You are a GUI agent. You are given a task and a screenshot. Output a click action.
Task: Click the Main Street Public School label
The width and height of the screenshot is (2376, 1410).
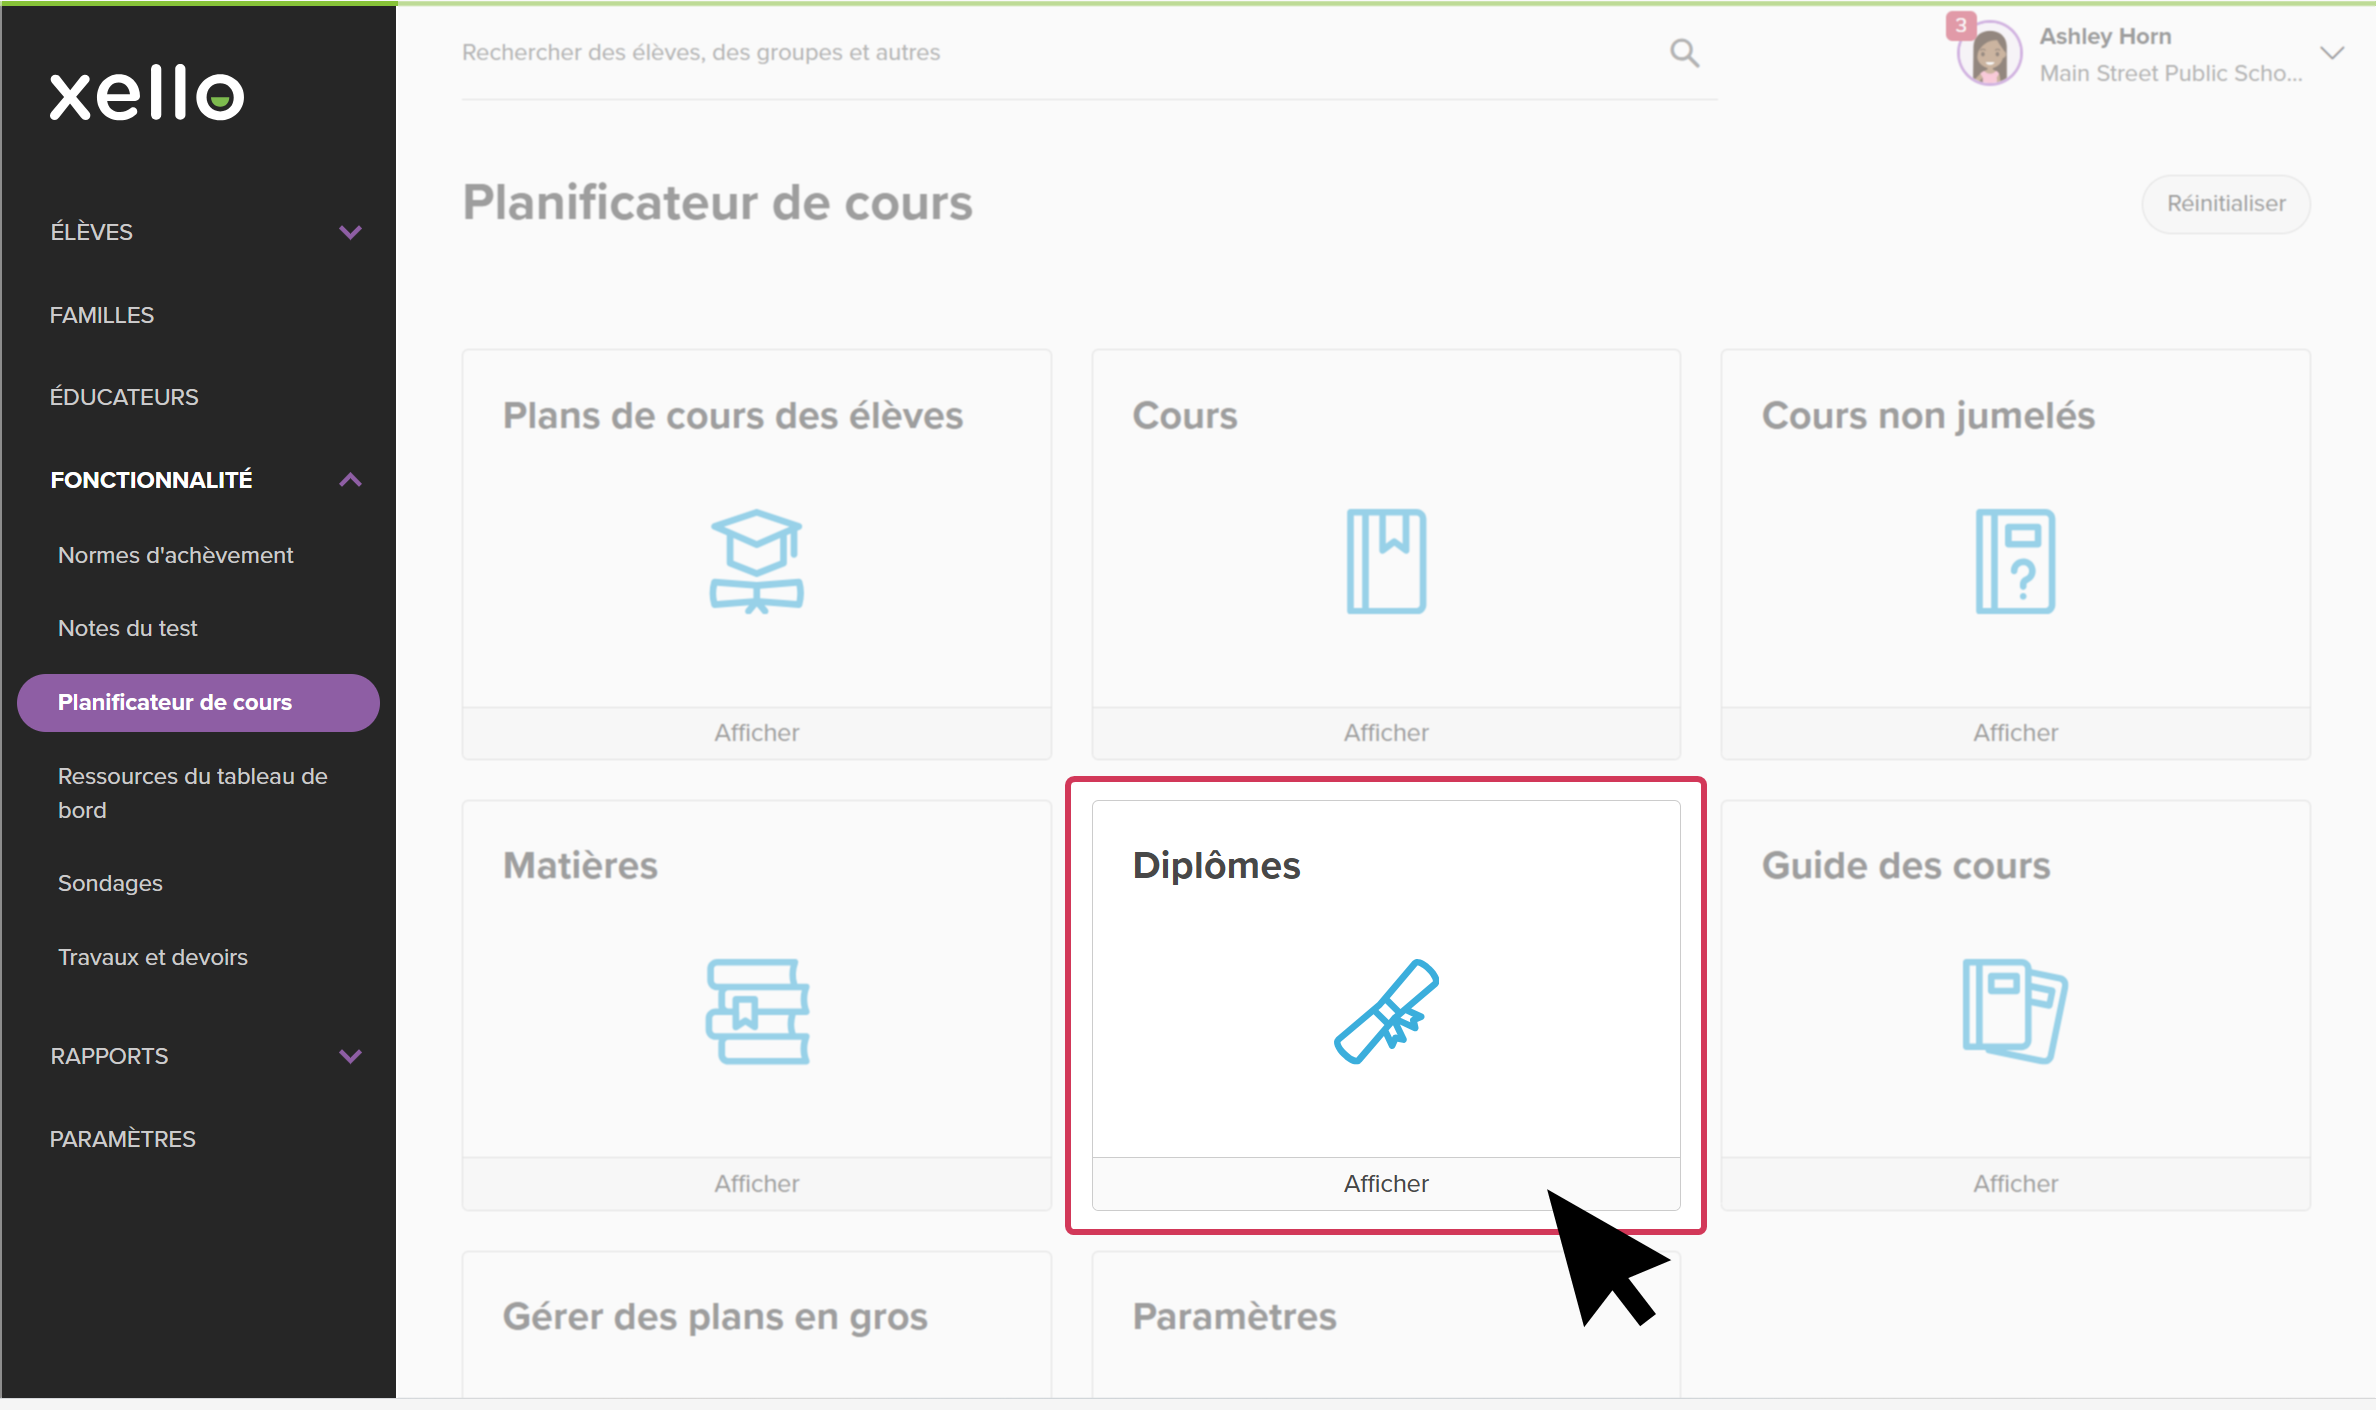[2171, 73]
